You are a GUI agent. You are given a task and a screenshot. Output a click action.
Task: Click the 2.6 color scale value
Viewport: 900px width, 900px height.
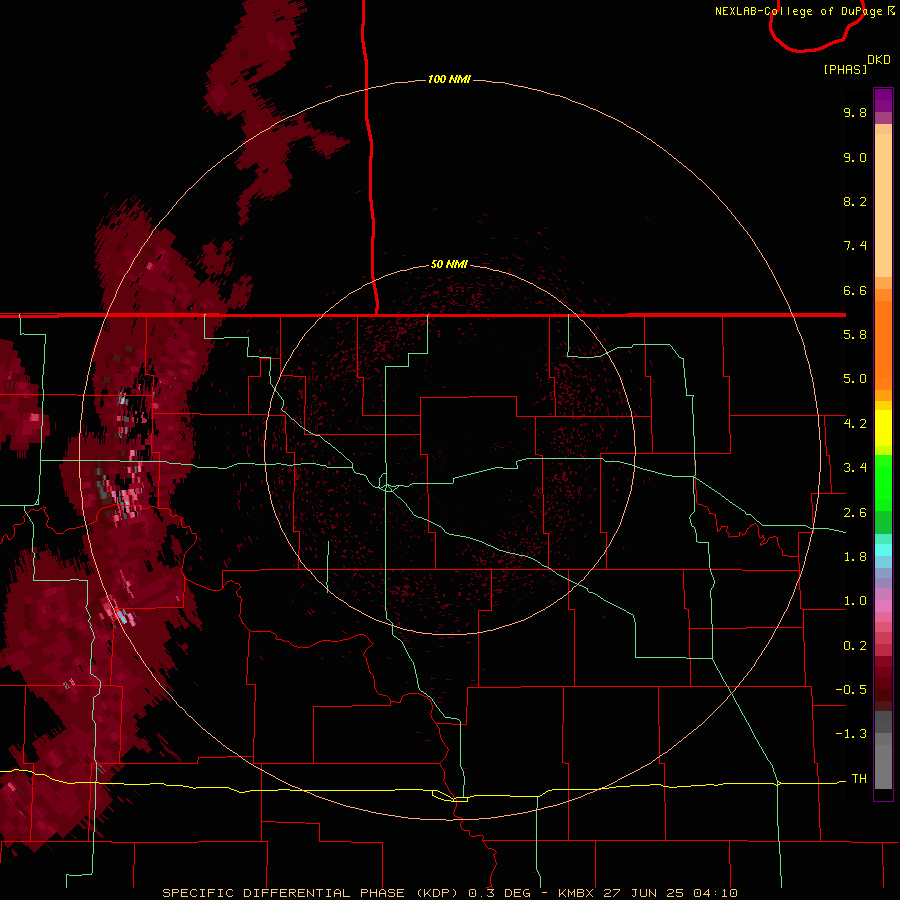pyautogui.click(x=855, y=513)
